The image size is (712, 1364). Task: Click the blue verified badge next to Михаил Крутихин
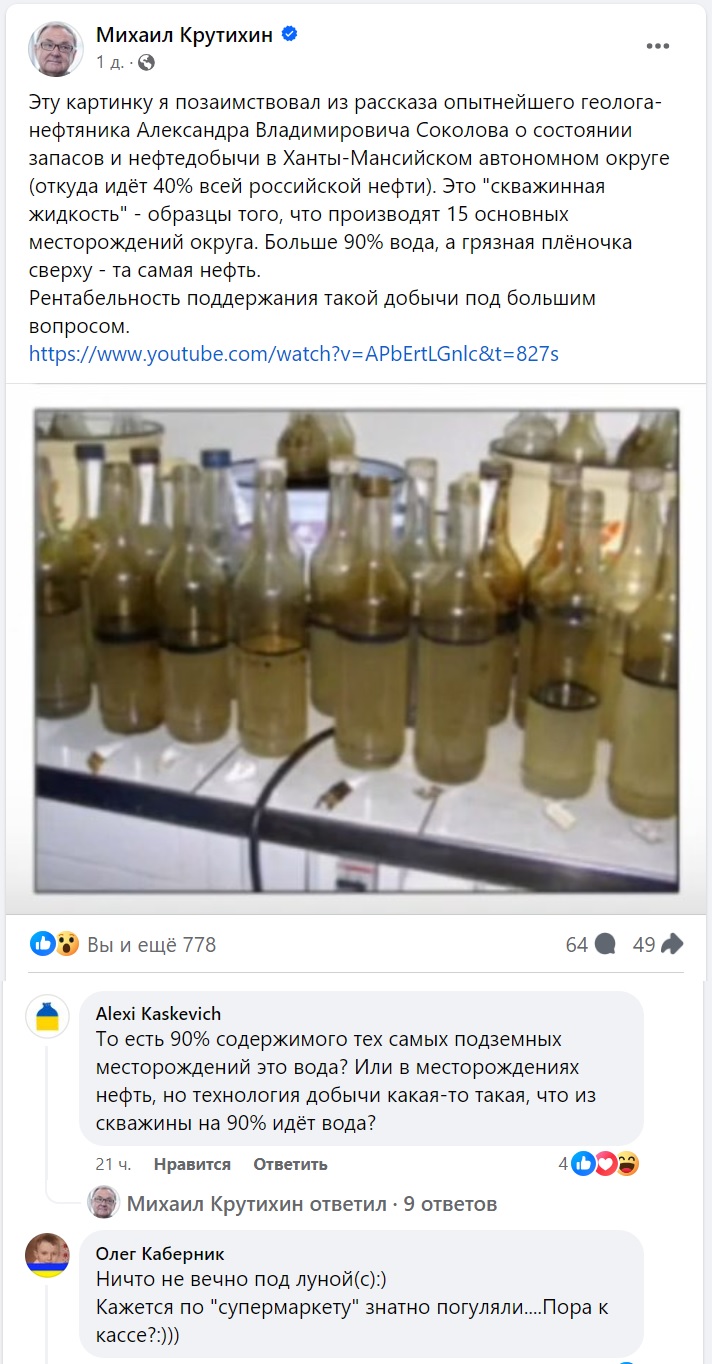point(290,35)
